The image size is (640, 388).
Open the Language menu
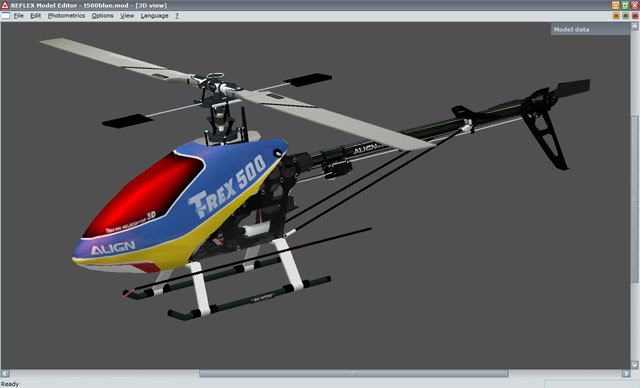(154, 16)
